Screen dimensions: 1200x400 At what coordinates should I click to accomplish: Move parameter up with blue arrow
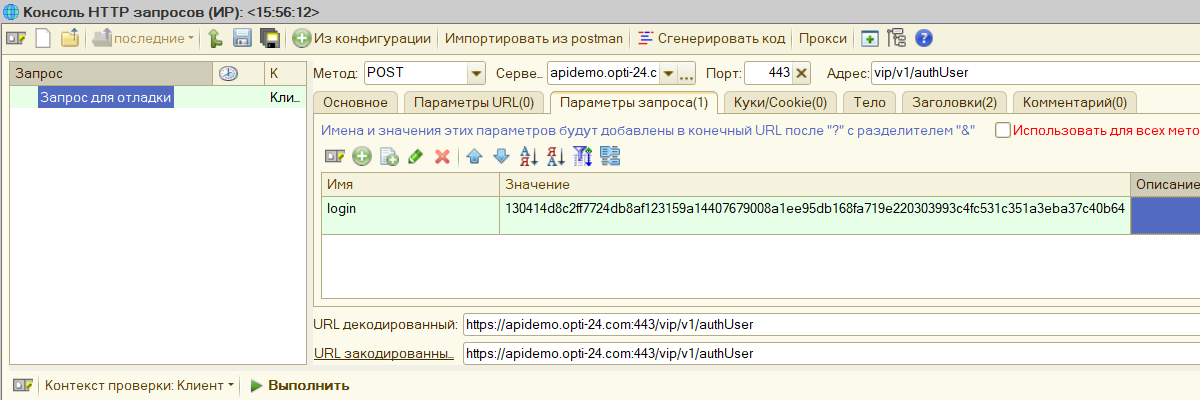(475, 156)
